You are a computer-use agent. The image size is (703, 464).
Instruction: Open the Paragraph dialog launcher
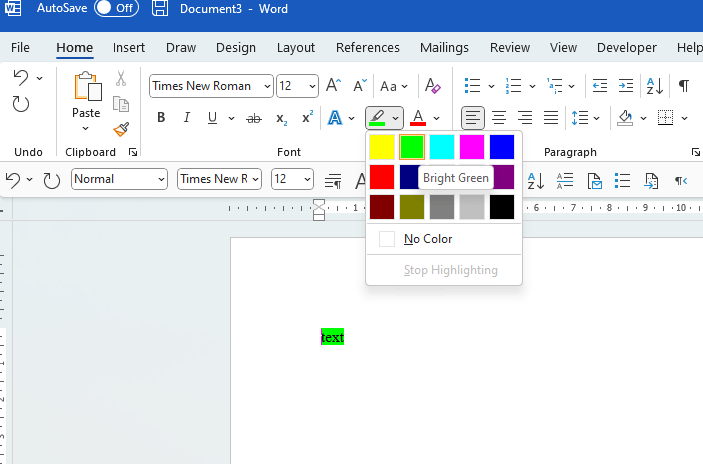tap(695, 152)
